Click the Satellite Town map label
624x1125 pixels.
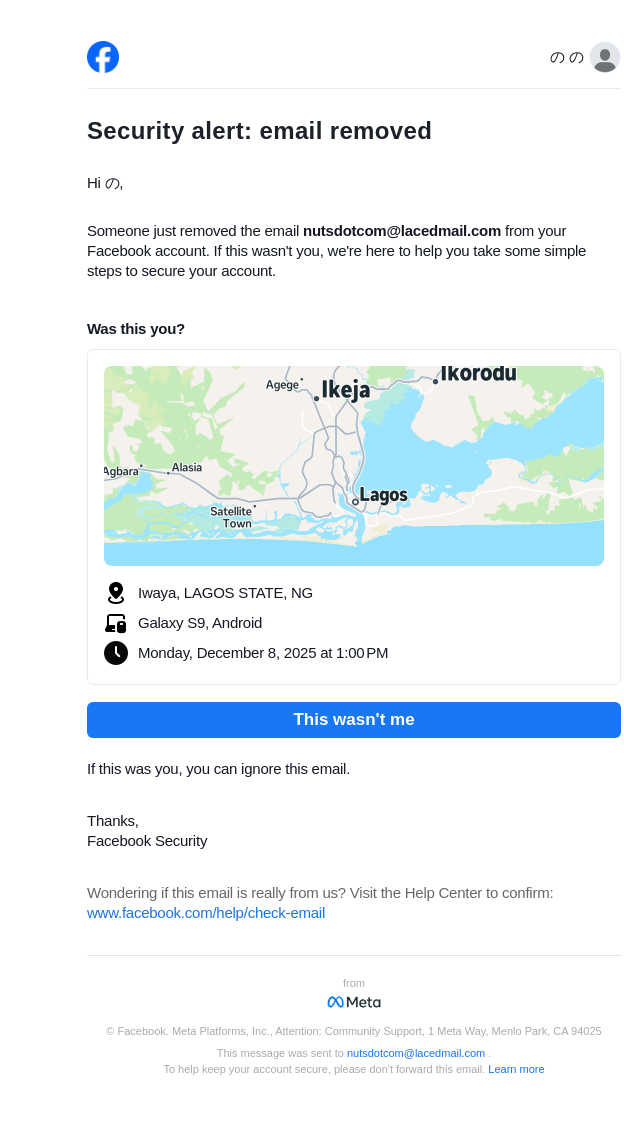[232, 517]
